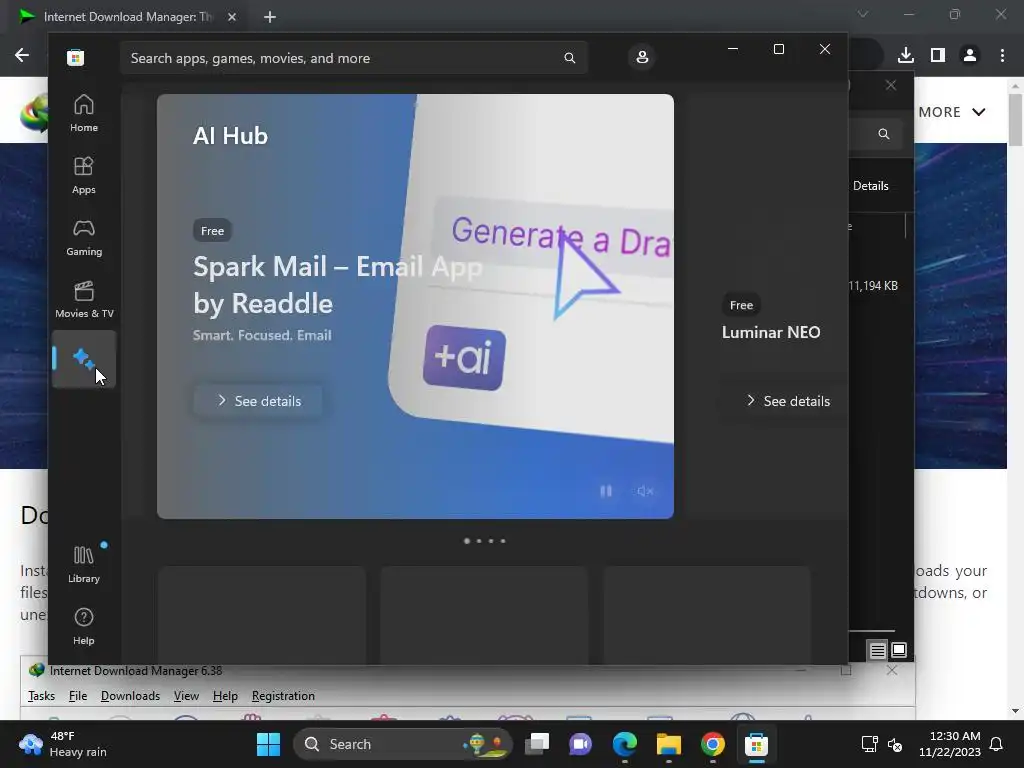Open Chrome profile avatar icon
The height and width of the screenshot is (768, 1024).
(x=970, y=56)
